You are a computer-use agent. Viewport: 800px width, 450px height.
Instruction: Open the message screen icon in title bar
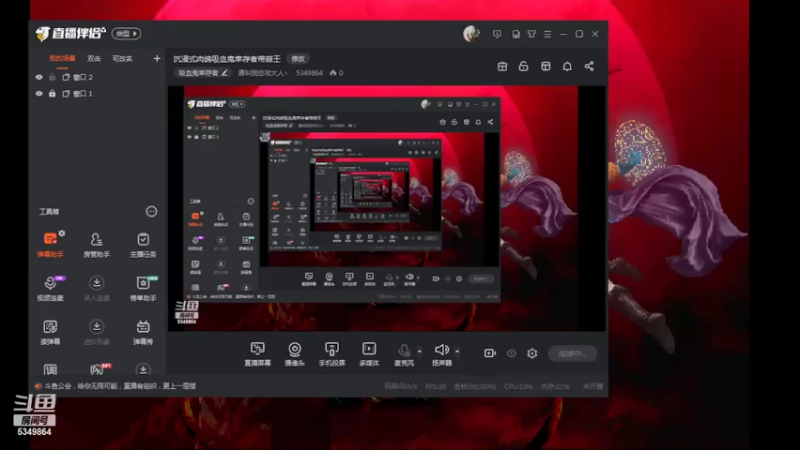tap(497, 34)
